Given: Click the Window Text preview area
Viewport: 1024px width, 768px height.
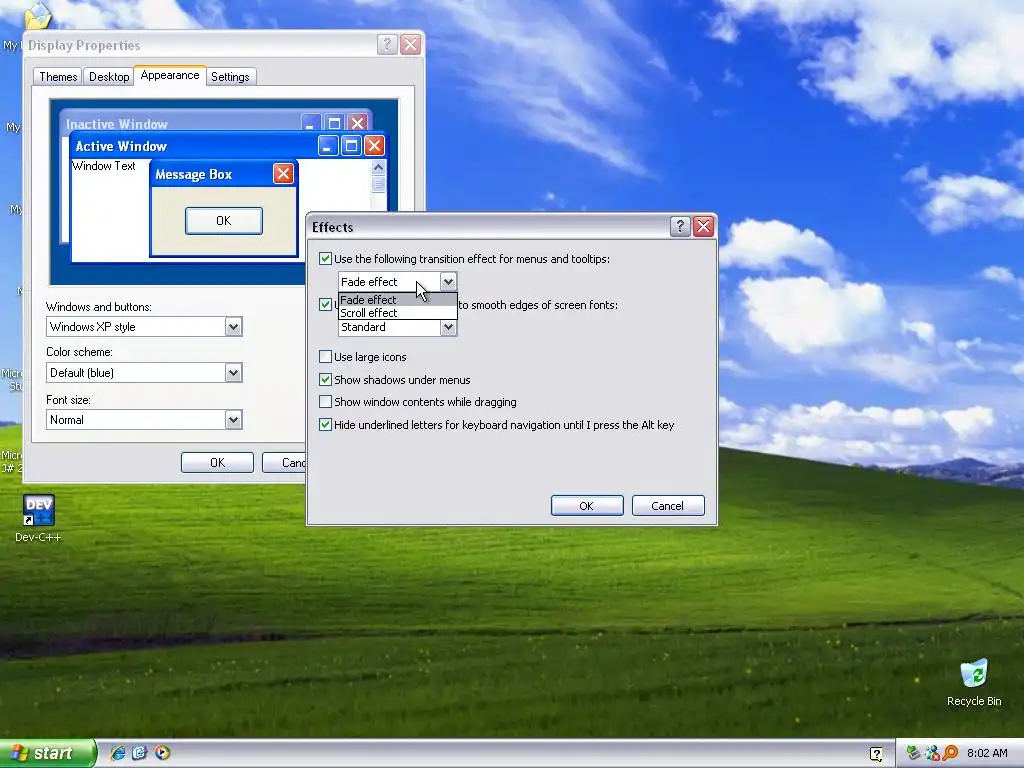Looking at the screenshot, I should click(104, 166).
